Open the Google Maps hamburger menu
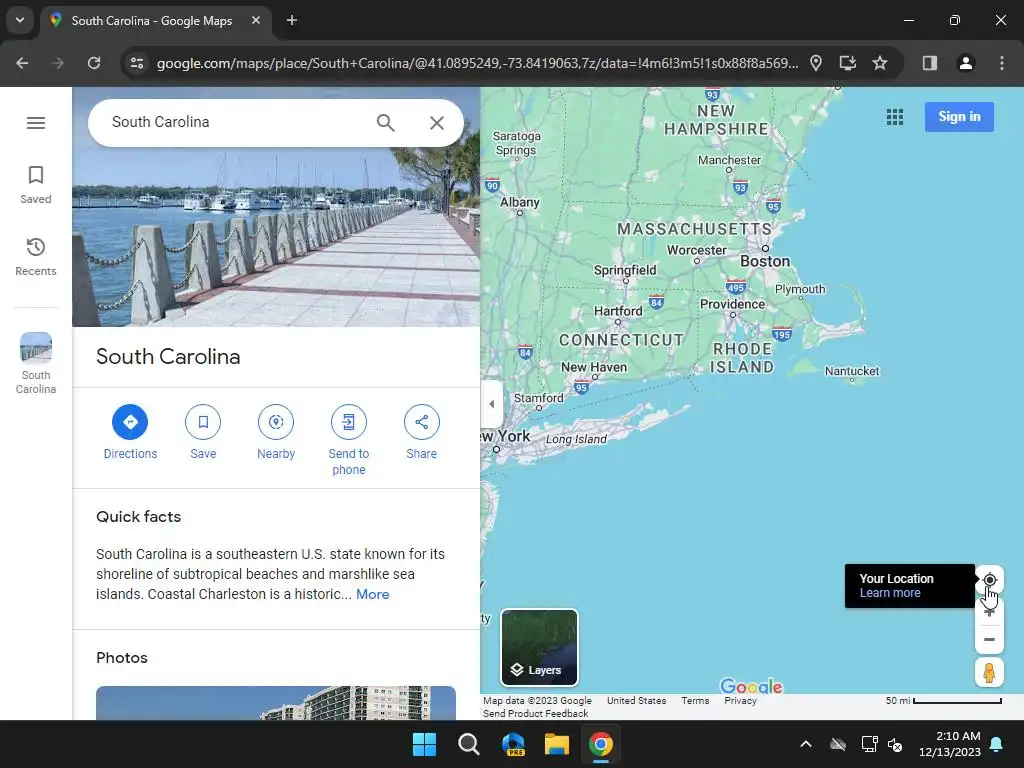Viewport: 1024px width, 768px height. pos(36,123)
